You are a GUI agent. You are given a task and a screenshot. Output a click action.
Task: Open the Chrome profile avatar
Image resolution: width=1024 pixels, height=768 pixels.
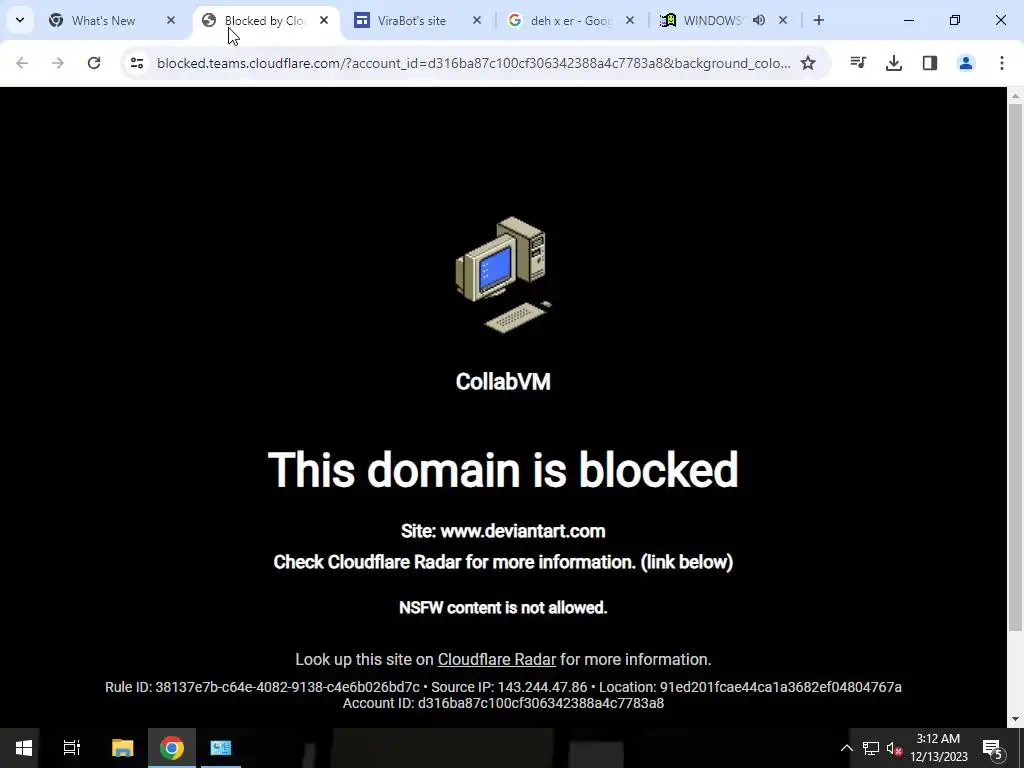click(x=966, y=63)
